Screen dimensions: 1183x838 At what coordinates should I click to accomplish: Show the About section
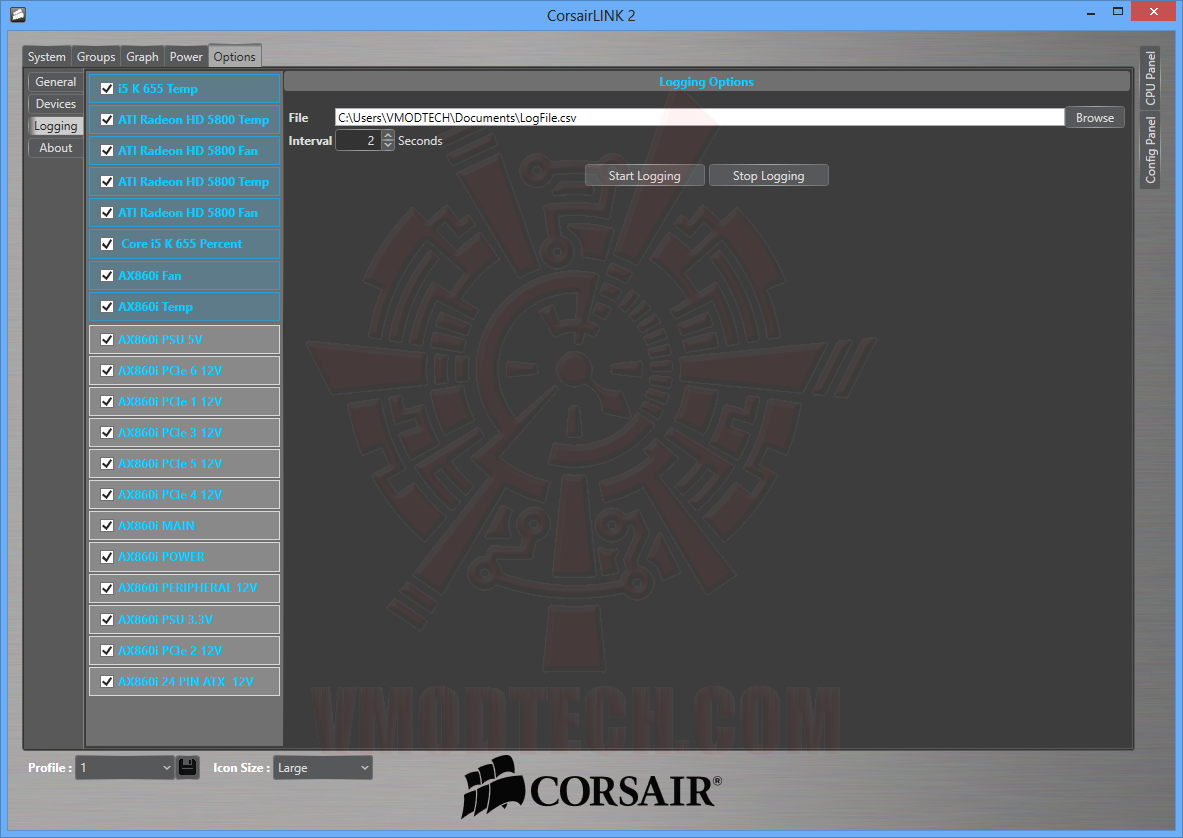point(56,148)
